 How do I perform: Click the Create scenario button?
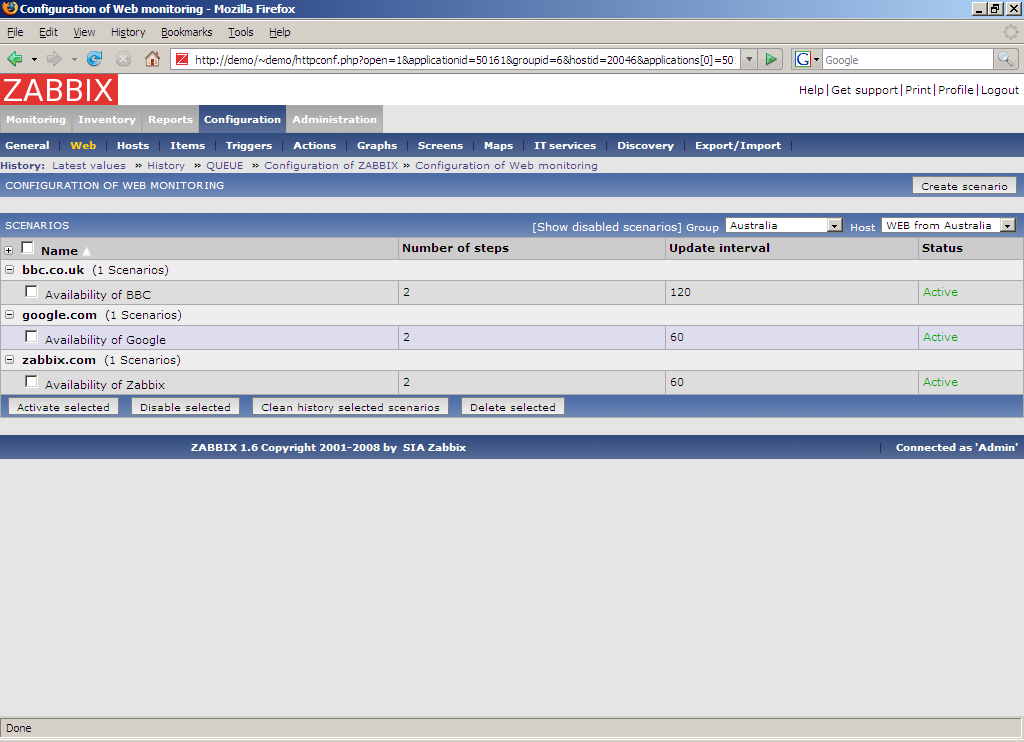964,186
